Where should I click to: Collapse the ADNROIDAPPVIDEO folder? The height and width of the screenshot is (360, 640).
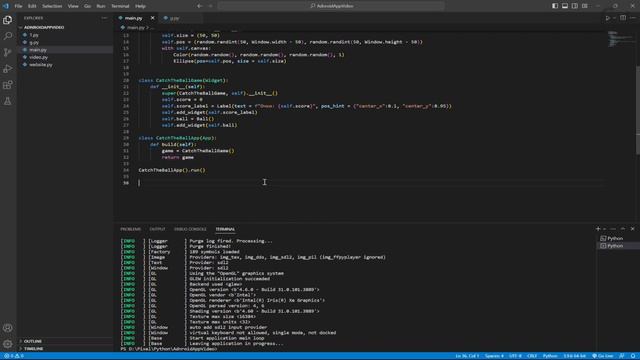[x=44, y=27]
